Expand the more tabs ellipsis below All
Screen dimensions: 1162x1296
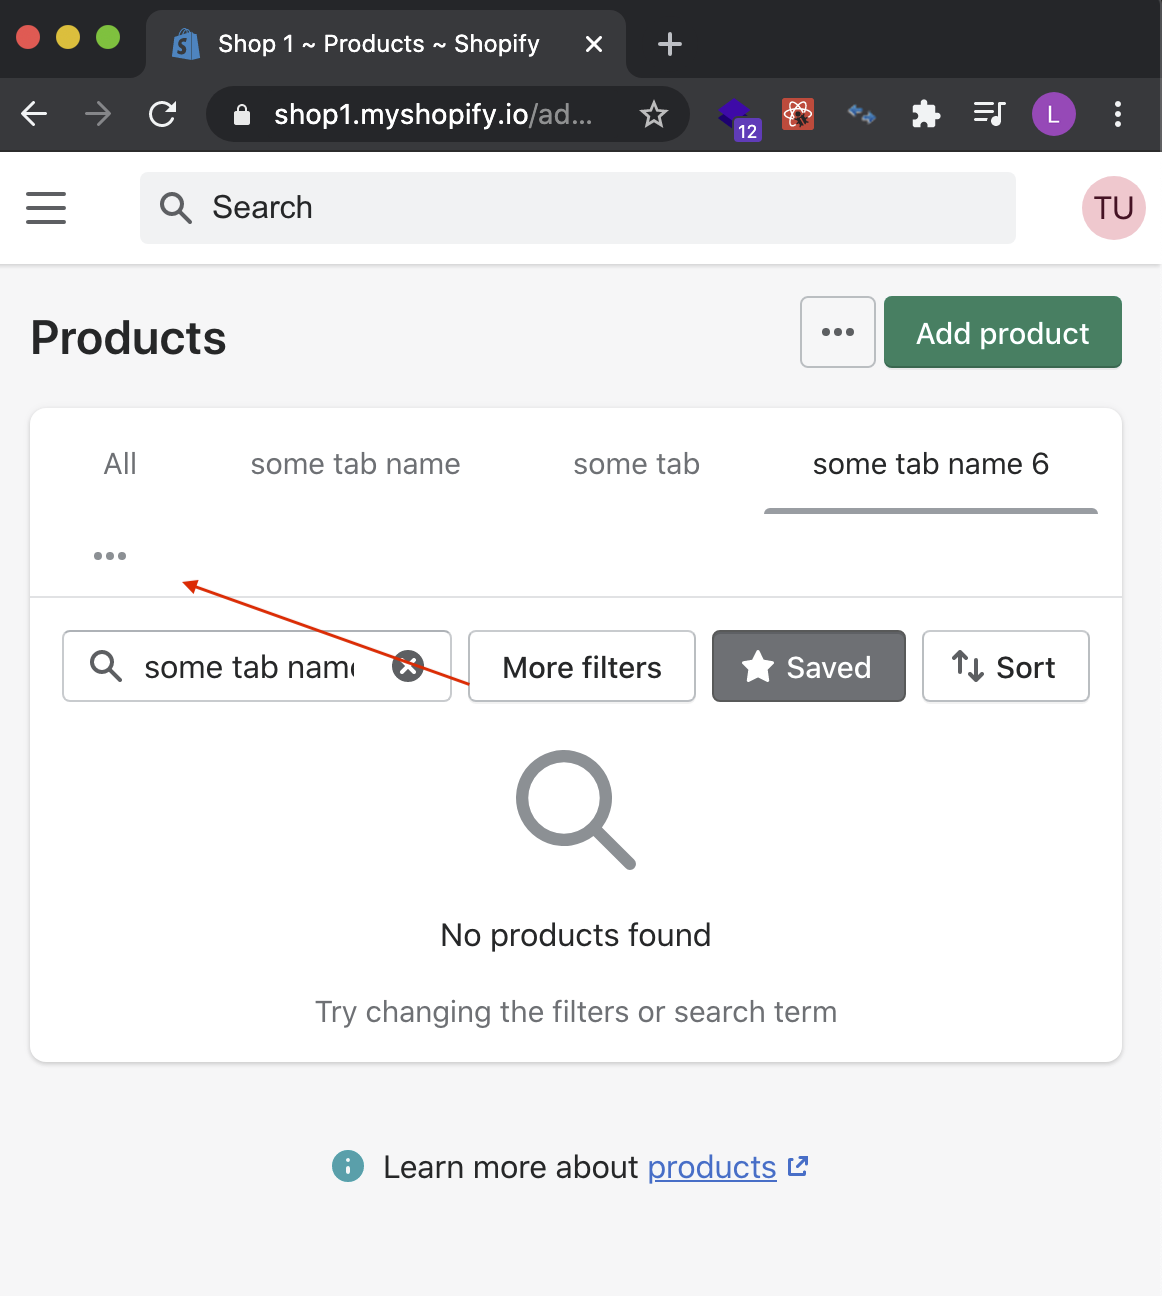coord(110,556)
